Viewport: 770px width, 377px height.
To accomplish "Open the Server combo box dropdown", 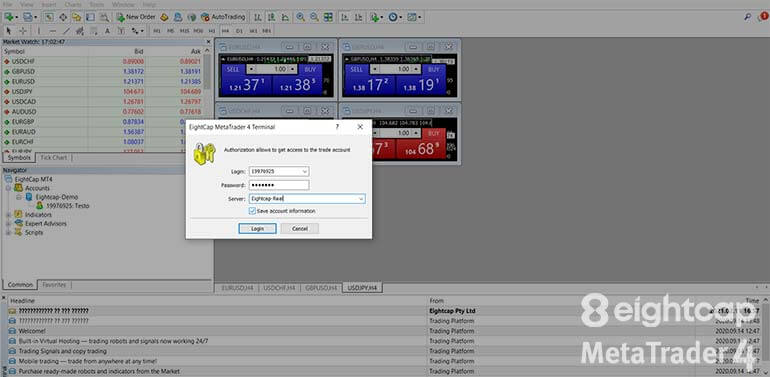I will point(361,199).
